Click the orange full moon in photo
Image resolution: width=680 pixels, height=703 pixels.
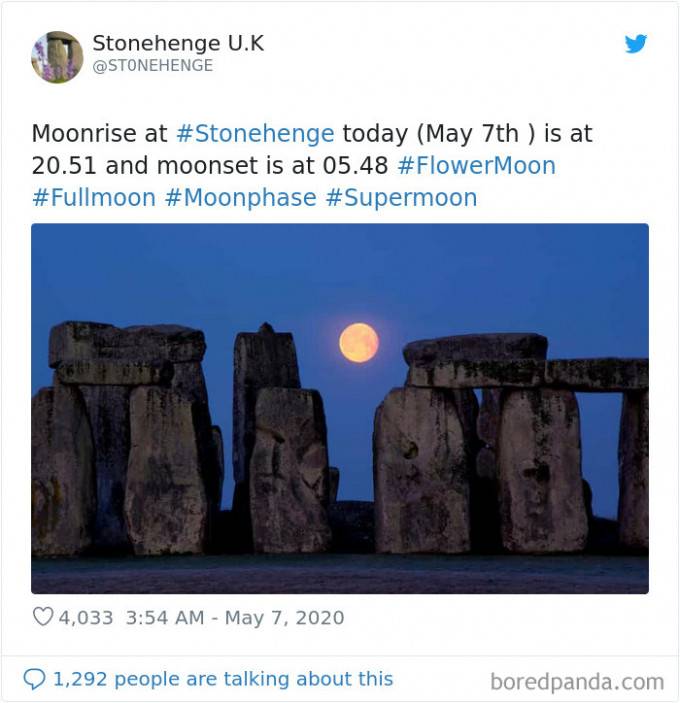tap(359, 343)
